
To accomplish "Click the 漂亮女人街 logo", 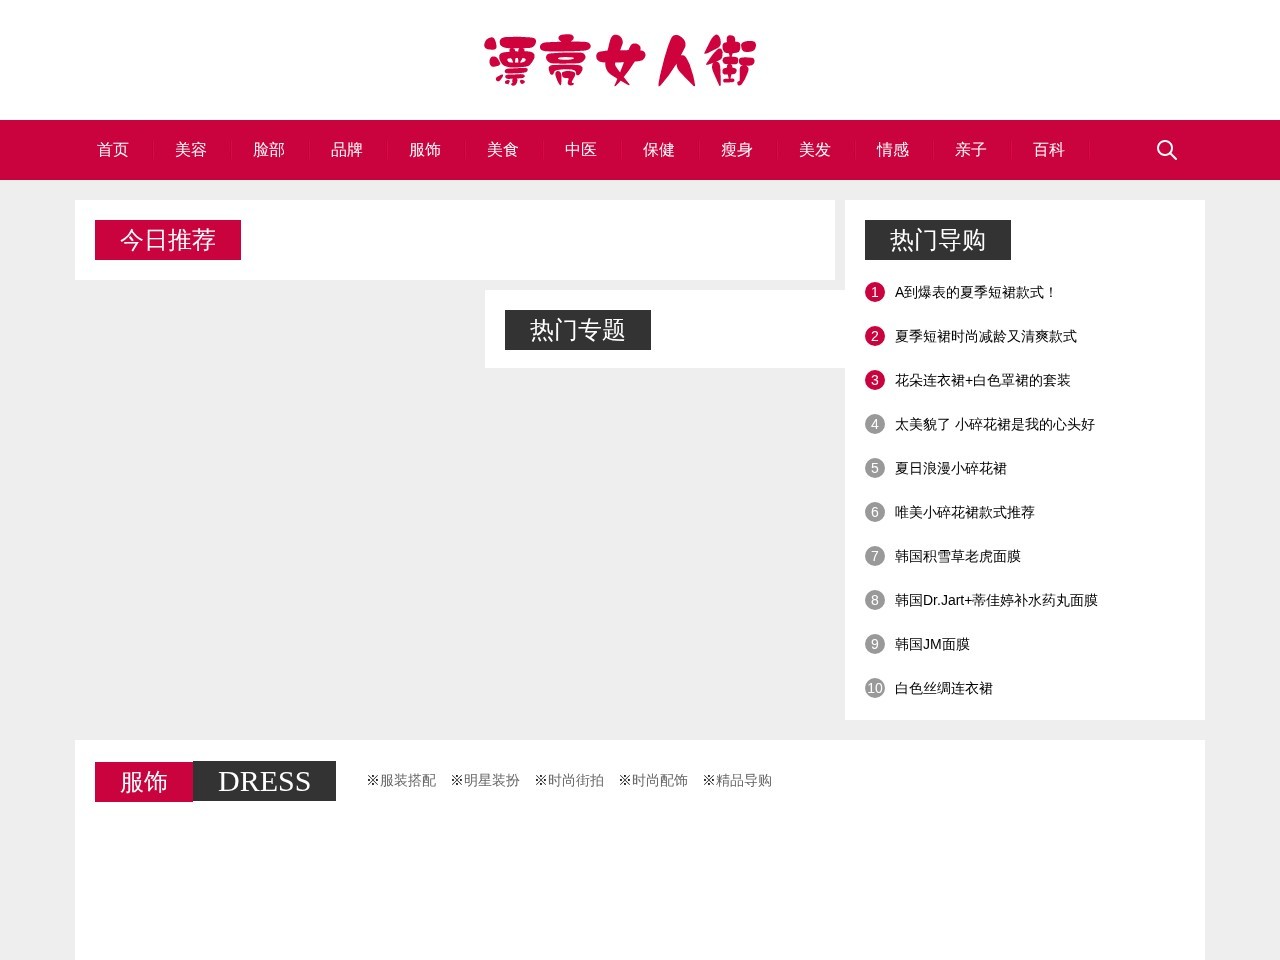I will 621,60.
